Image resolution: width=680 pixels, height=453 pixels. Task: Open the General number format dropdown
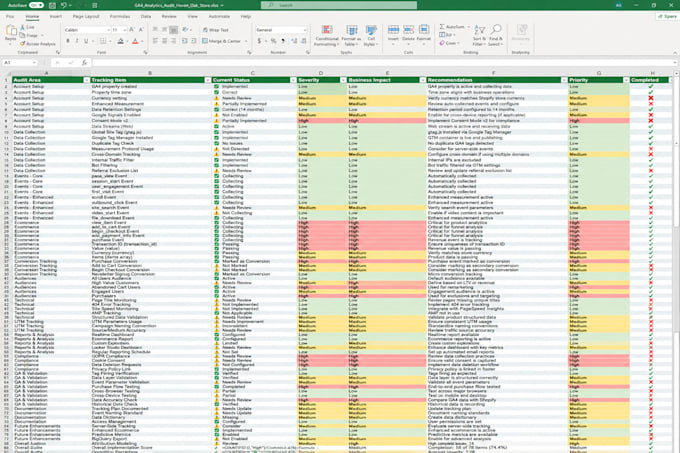(x=281, y=30)
